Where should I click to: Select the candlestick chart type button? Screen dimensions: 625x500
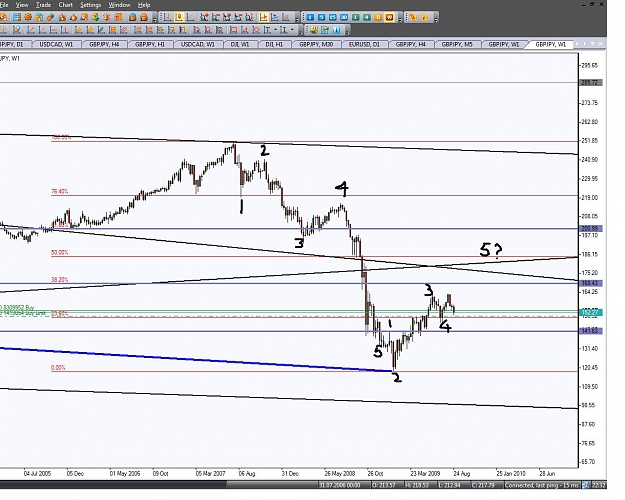pos(179,17)
